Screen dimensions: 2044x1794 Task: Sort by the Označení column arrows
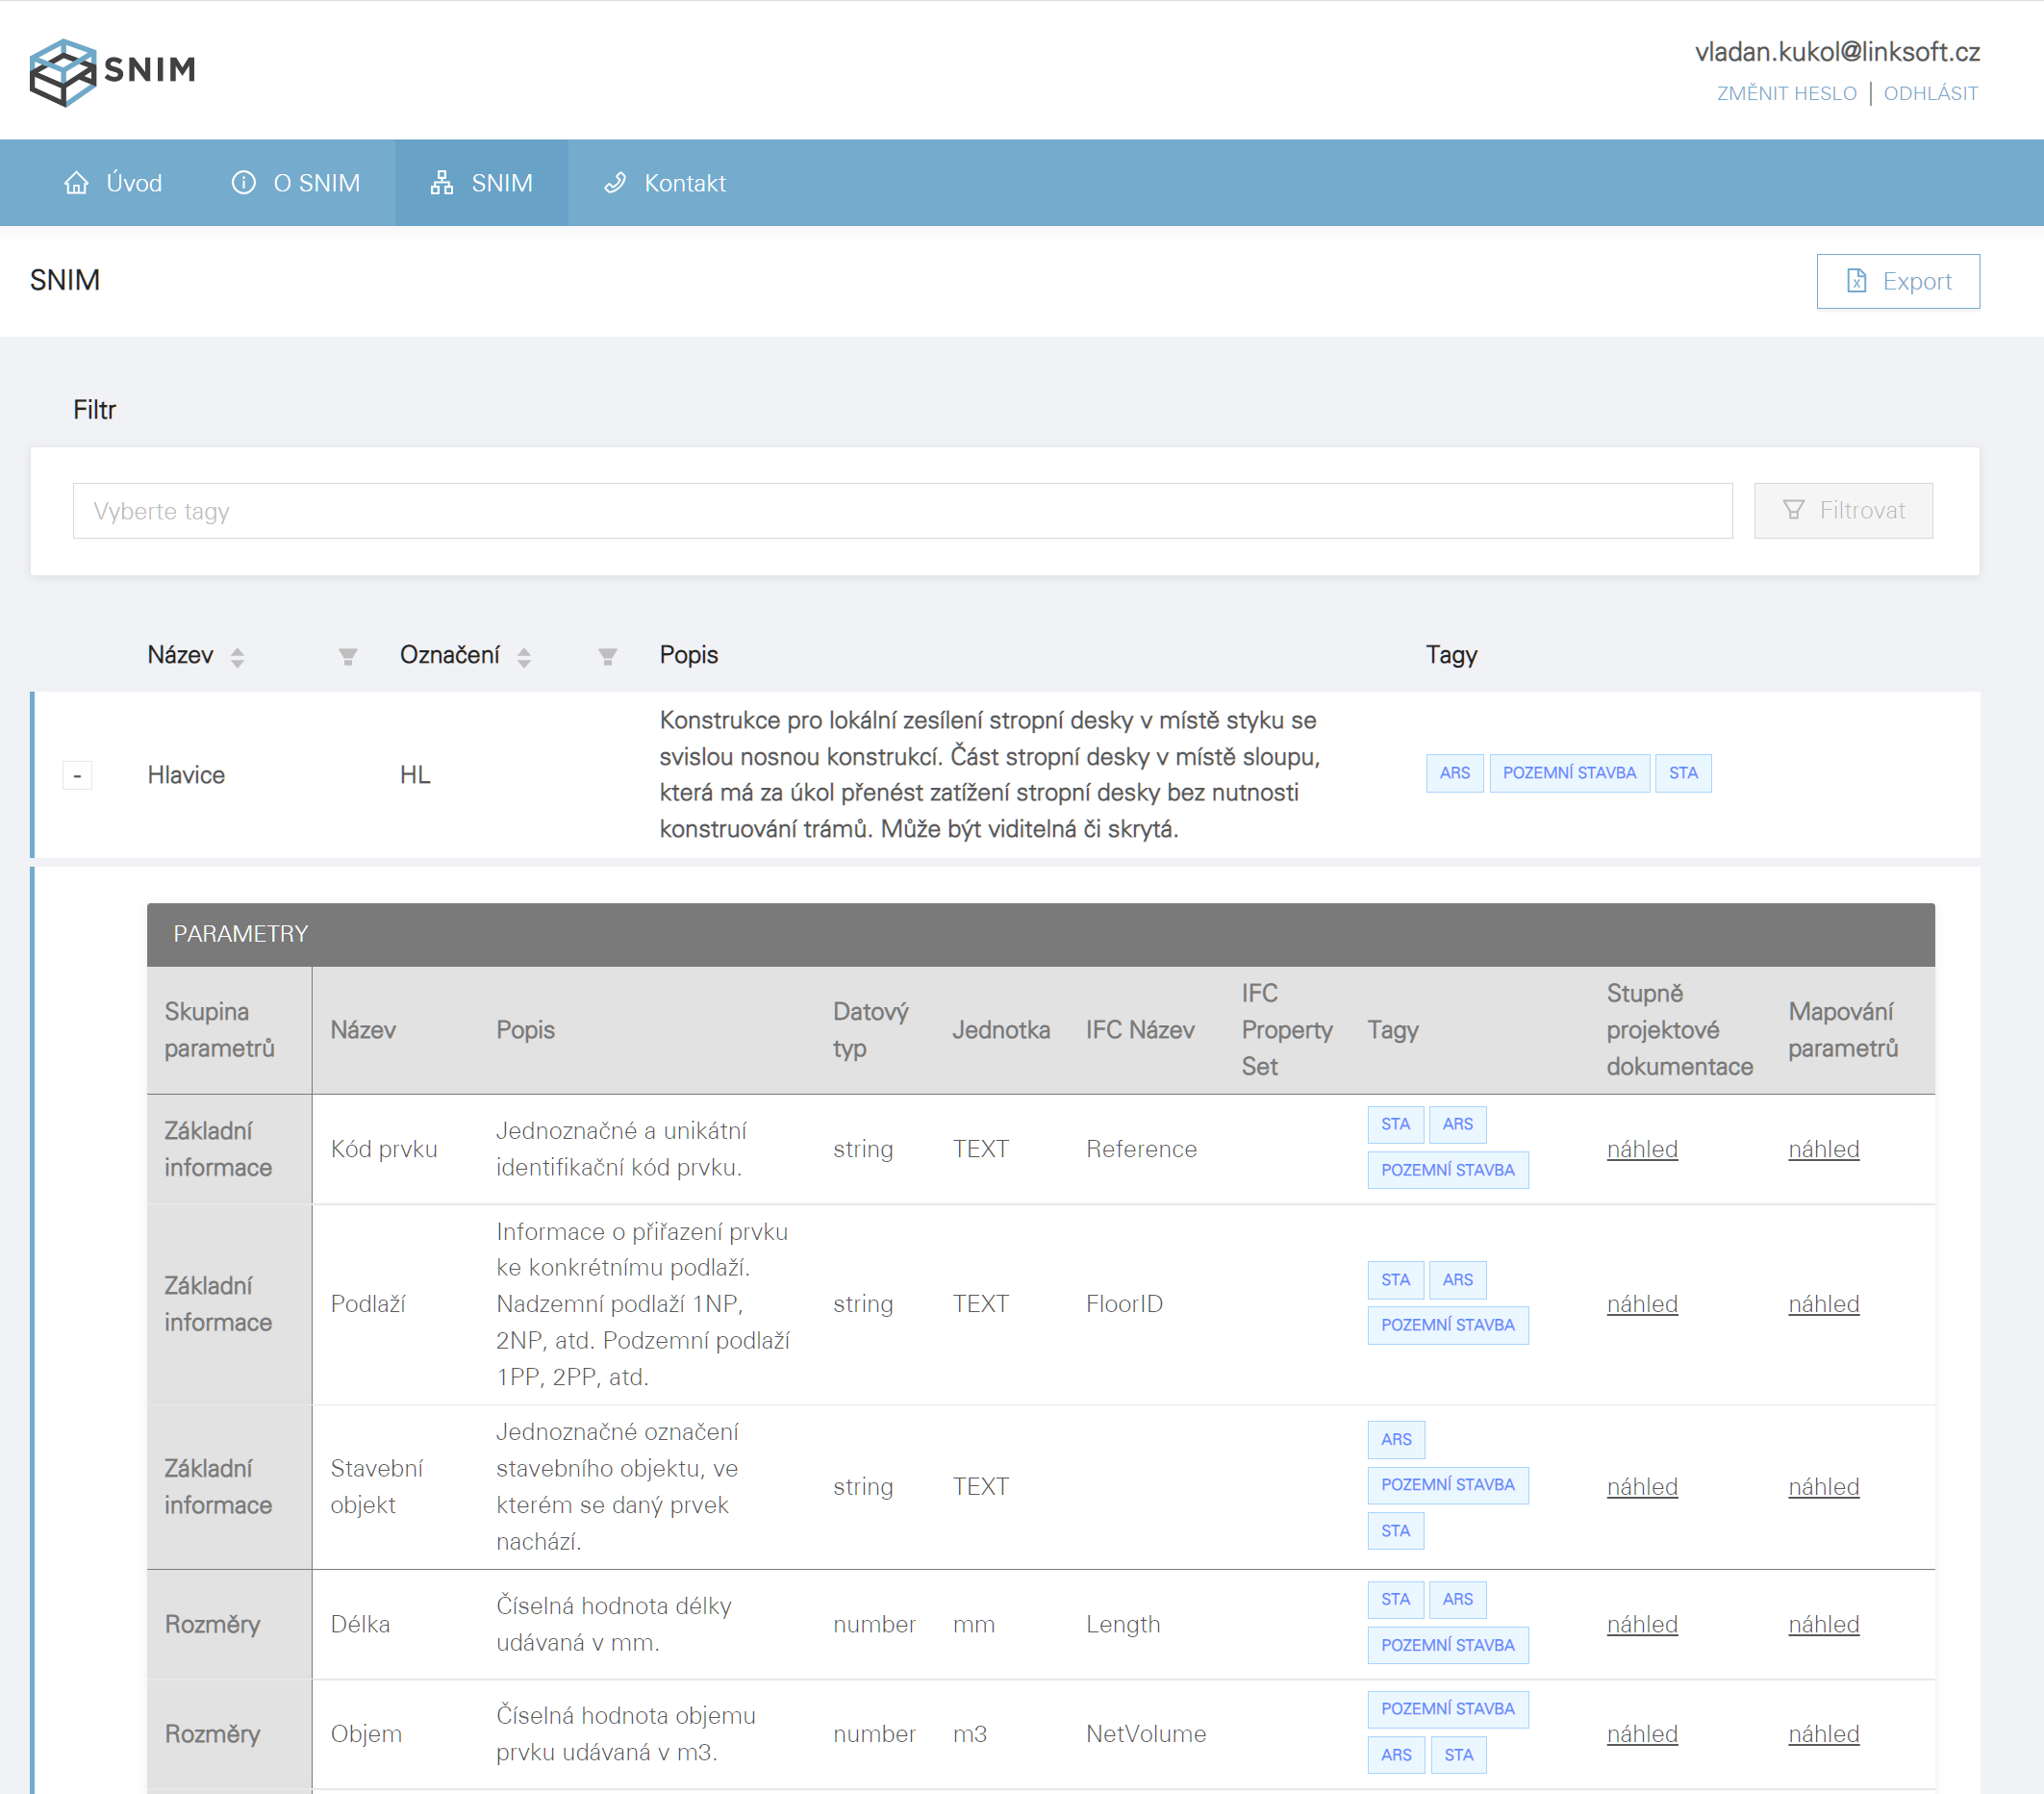tap(524, 657)
